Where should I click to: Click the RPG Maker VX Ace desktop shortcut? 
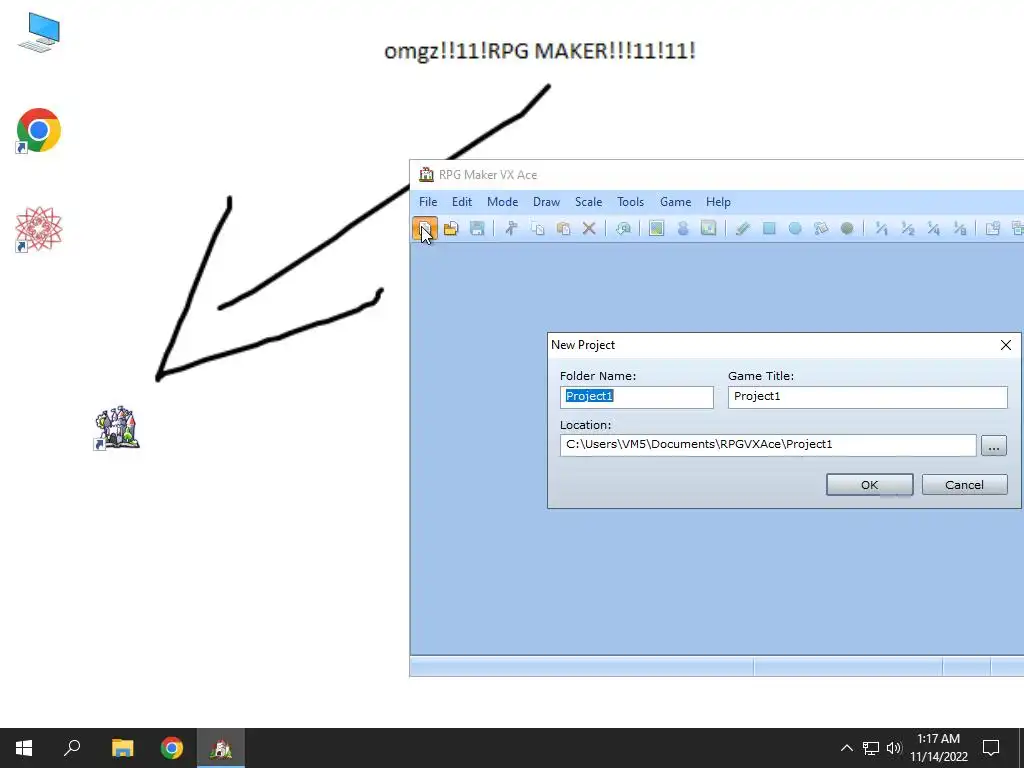(117, 427)
